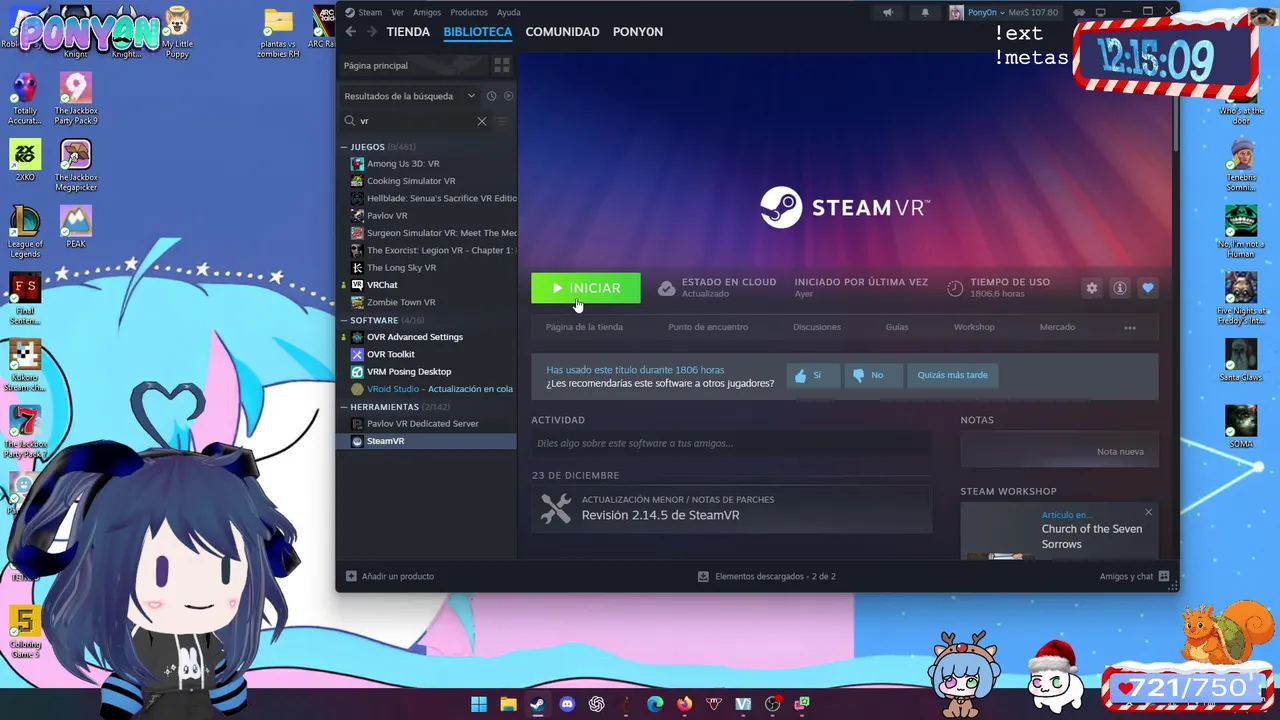The width and height of the screenshot is (1280, 720).
Task: Open the Amigos menu
Action: (x=427, y=12)
